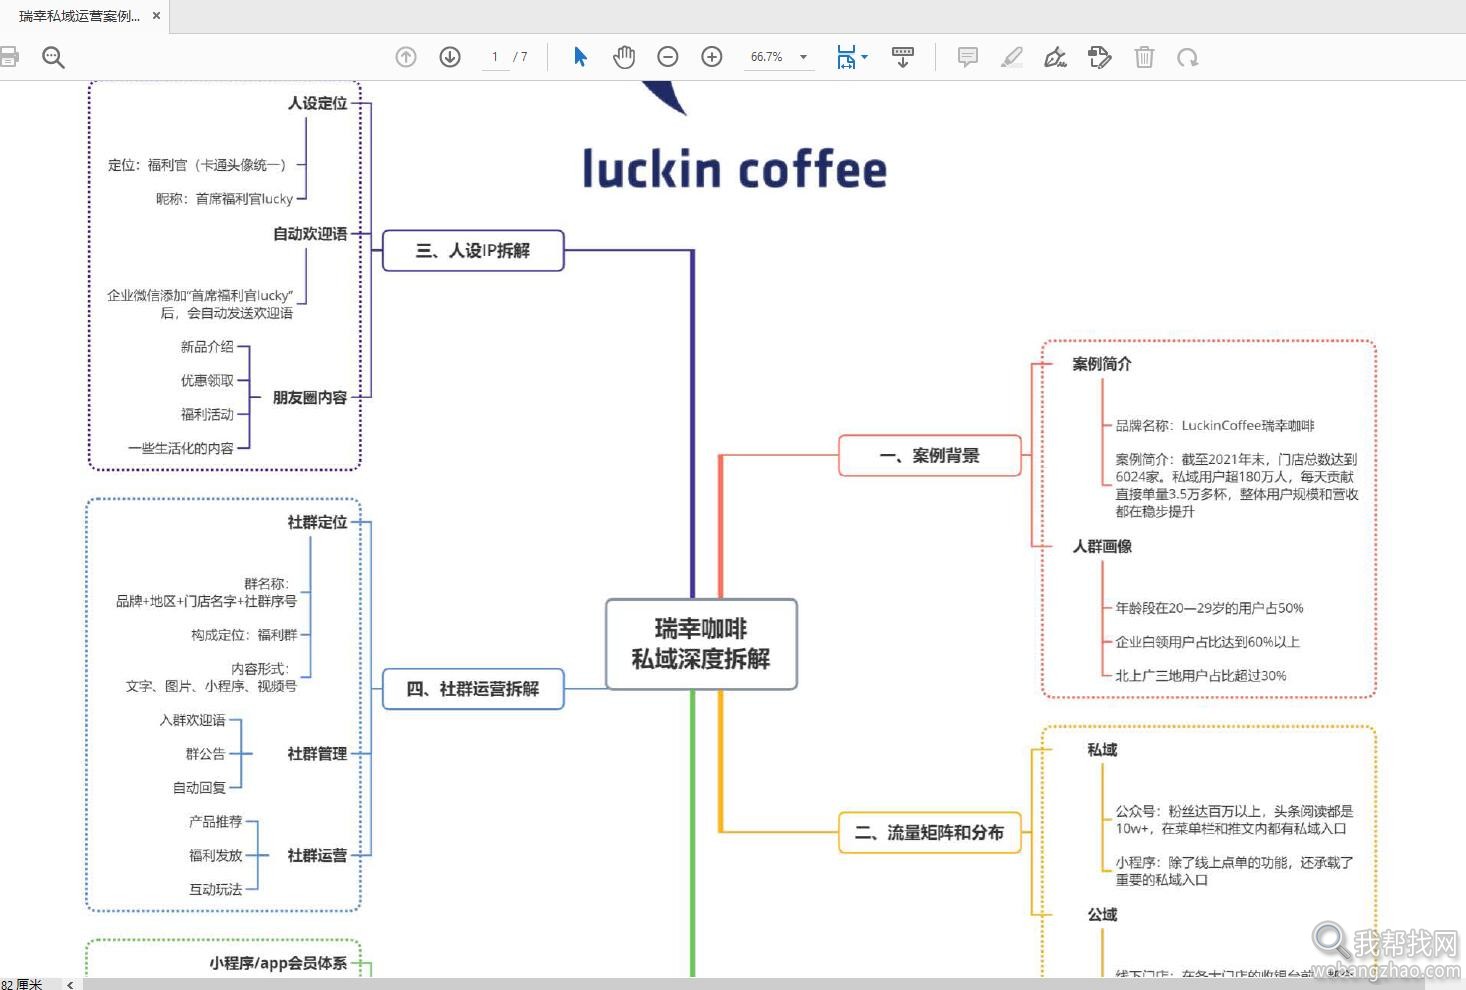The width and height of the screenshot is (1466, 990).
Task: Open the zoom percentage dropdown arrow
Action: click(803, 57)
